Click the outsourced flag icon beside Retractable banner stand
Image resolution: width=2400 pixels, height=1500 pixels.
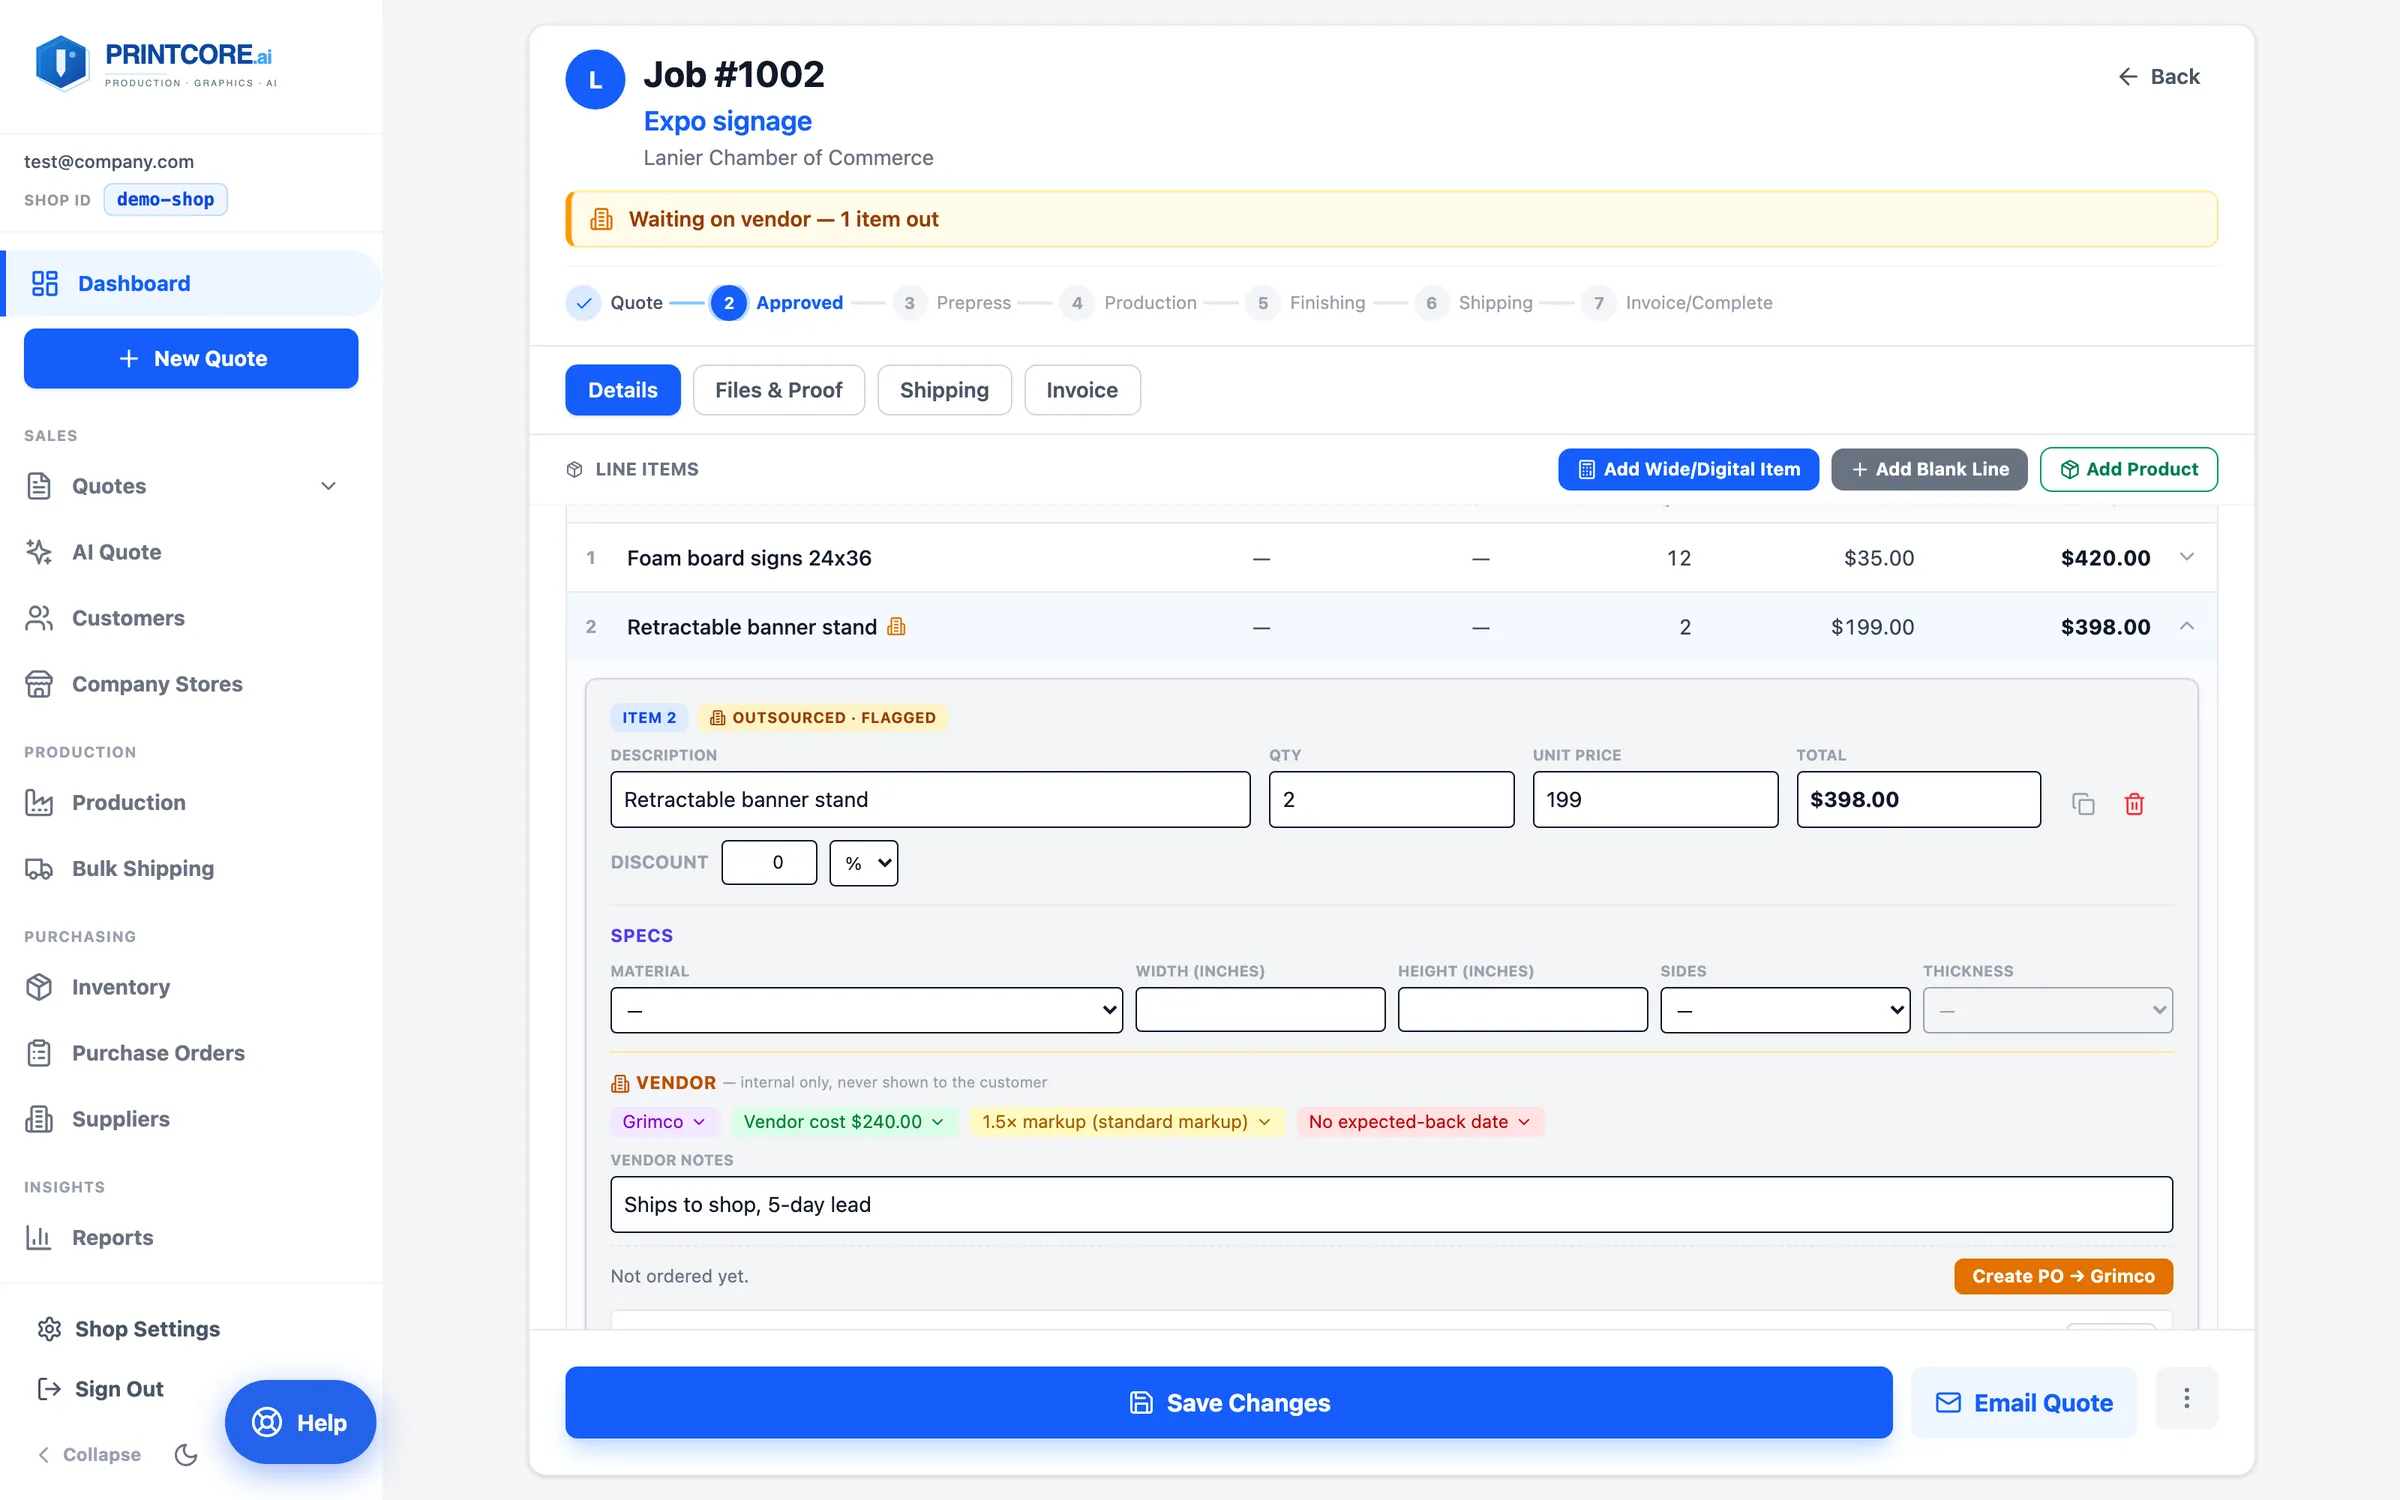point(897,626)
